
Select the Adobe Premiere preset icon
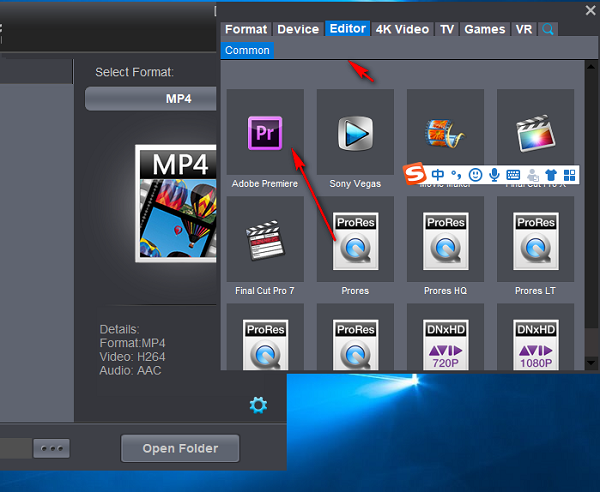click(x=265, y=133)
